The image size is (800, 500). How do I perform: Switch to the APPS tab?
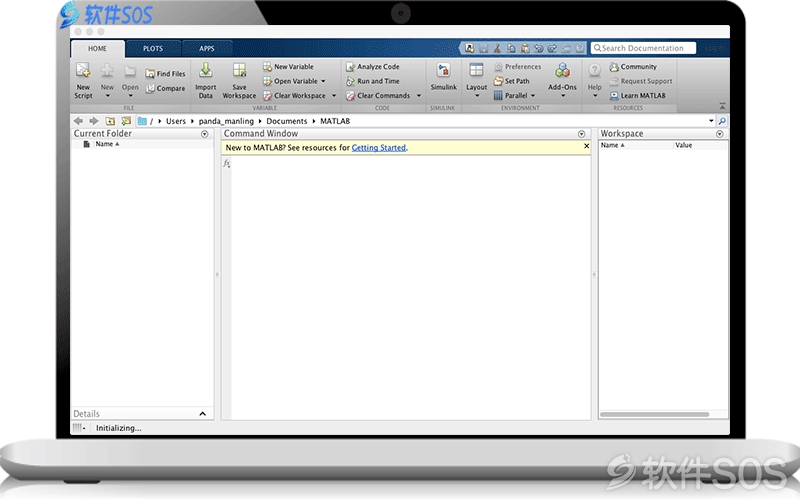pyautogui.click(x=207, y=48)
